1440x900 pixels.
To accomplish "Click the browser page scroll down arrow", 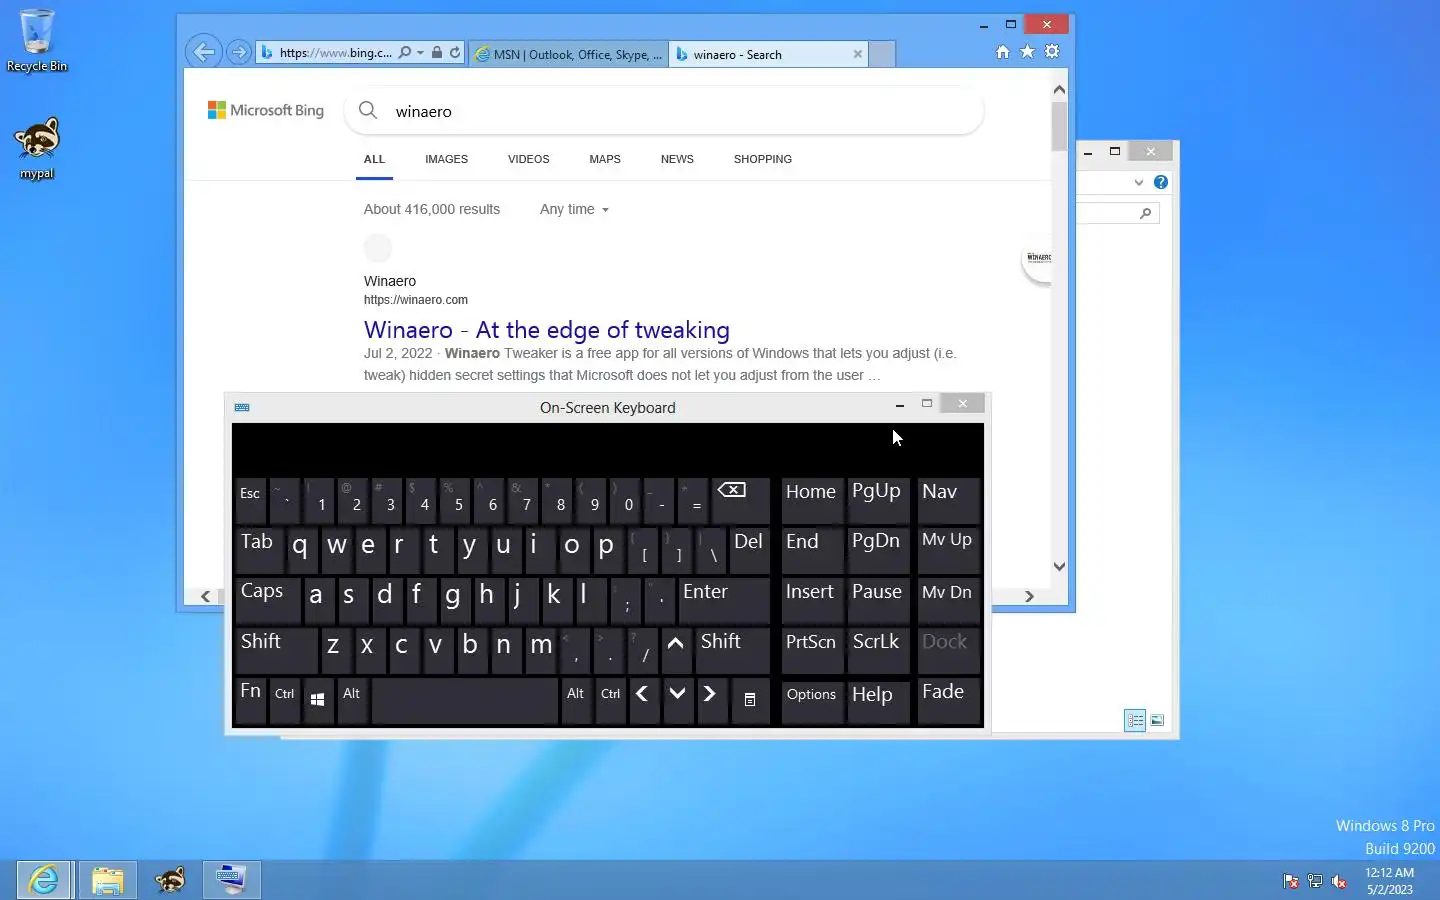I will tap(1059, 566).
